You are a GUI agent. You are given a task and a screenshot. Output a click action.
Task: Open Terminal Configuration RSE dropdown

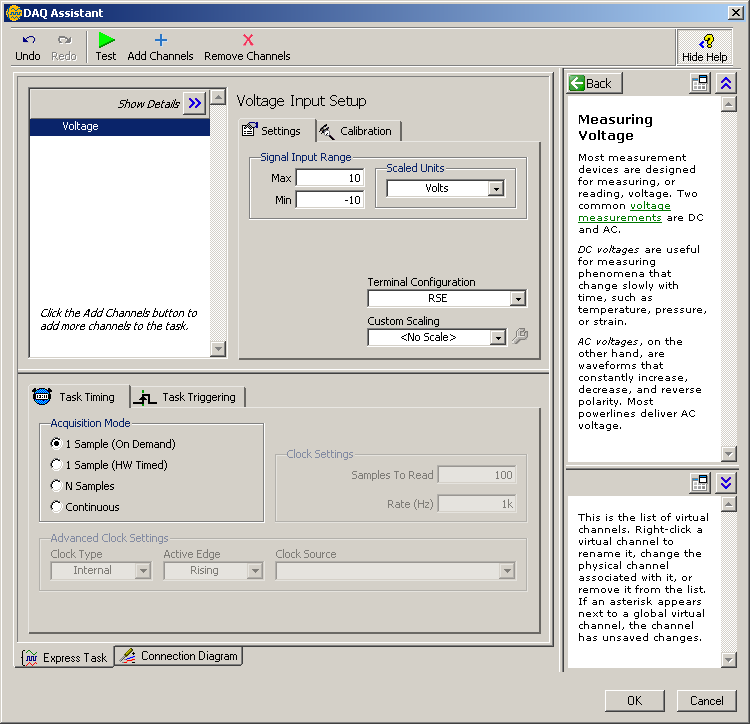point(518,298)
